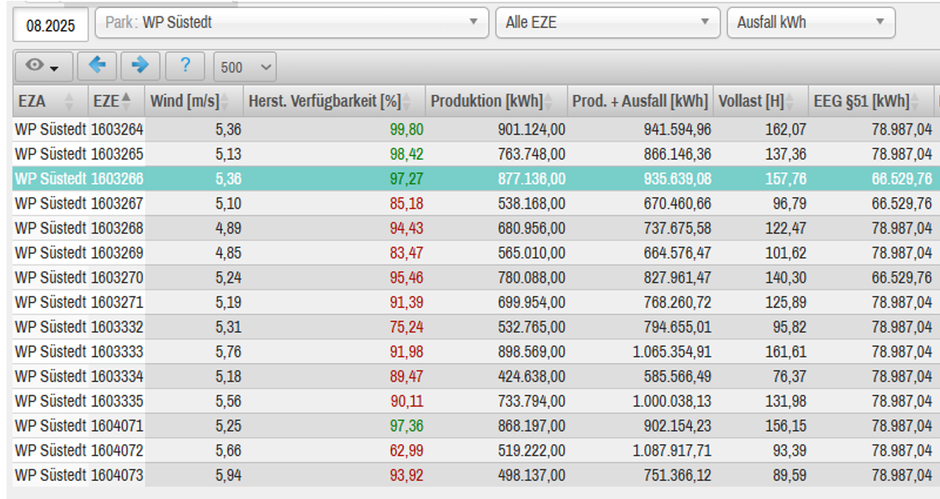The height and width of the screenshot is (499, 940).
Task: Click availability value 98,42
Action: click(x=406, y=154)
